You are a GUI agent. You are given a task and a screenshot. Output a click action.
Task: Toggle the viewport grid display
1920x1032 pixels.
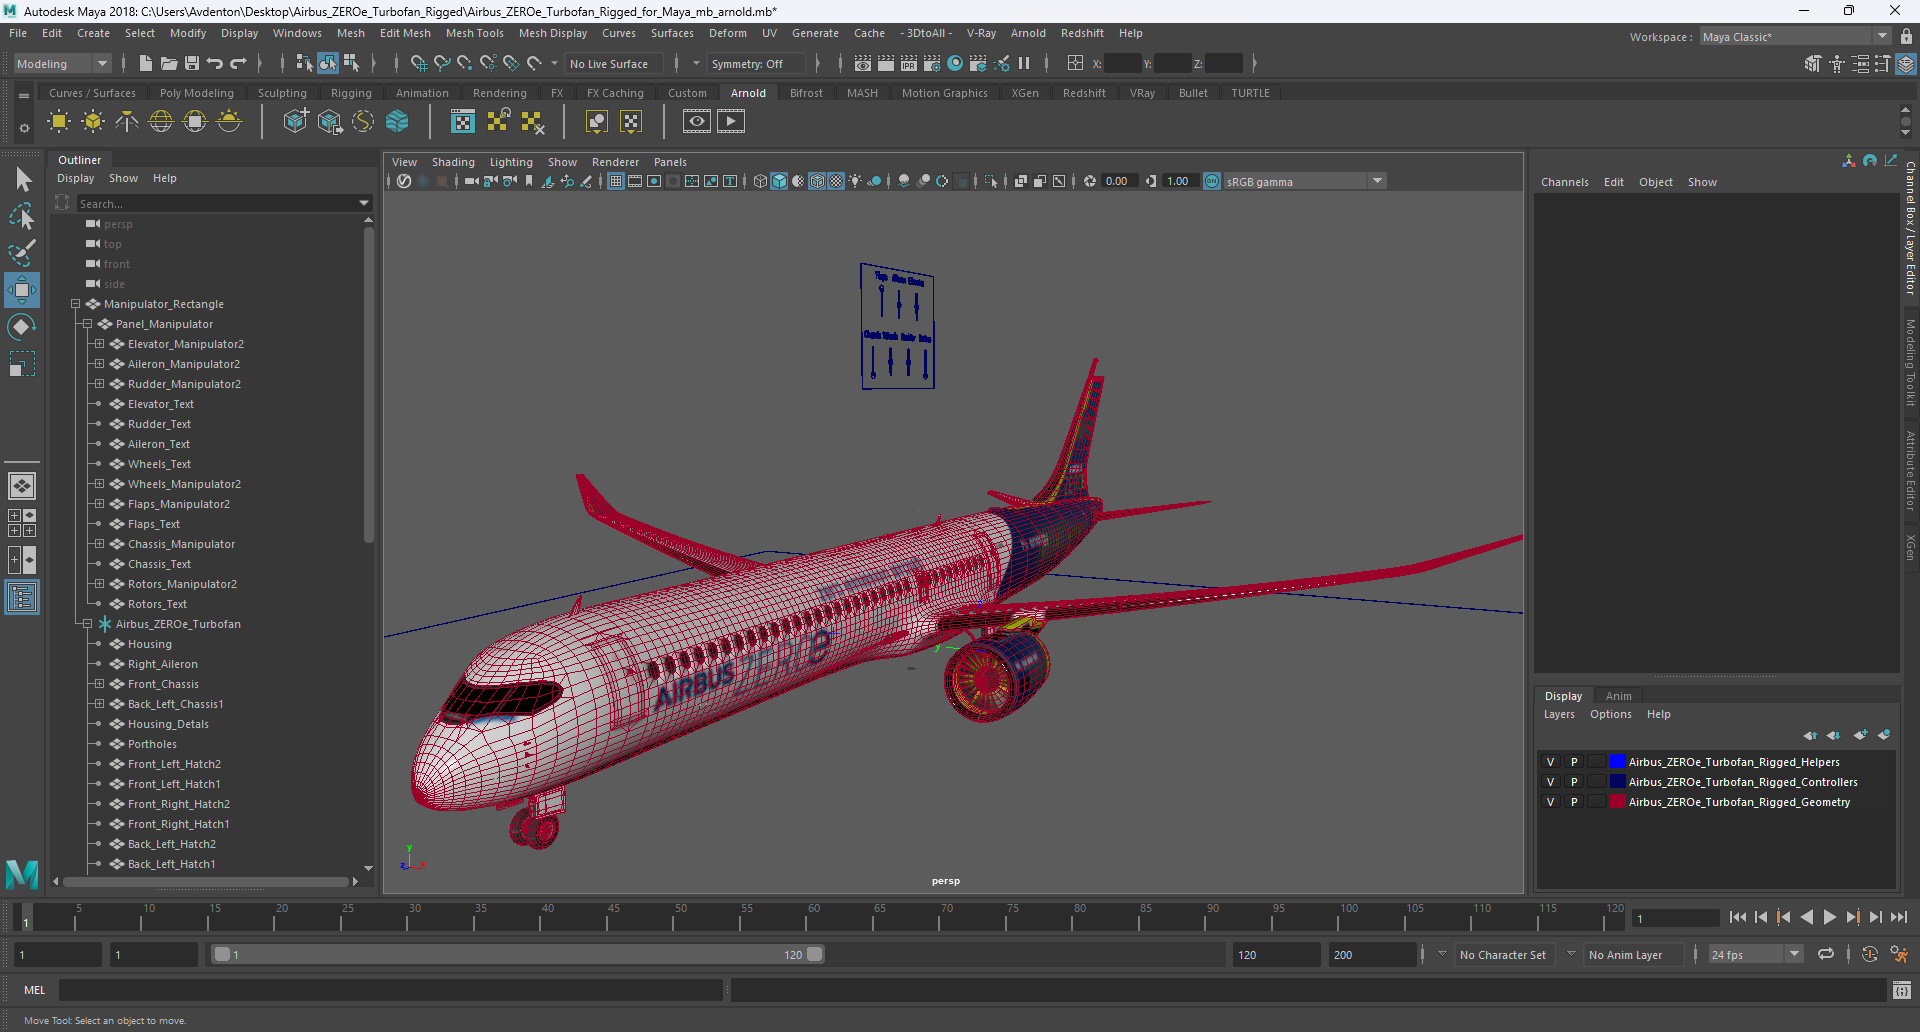[616, 181]
